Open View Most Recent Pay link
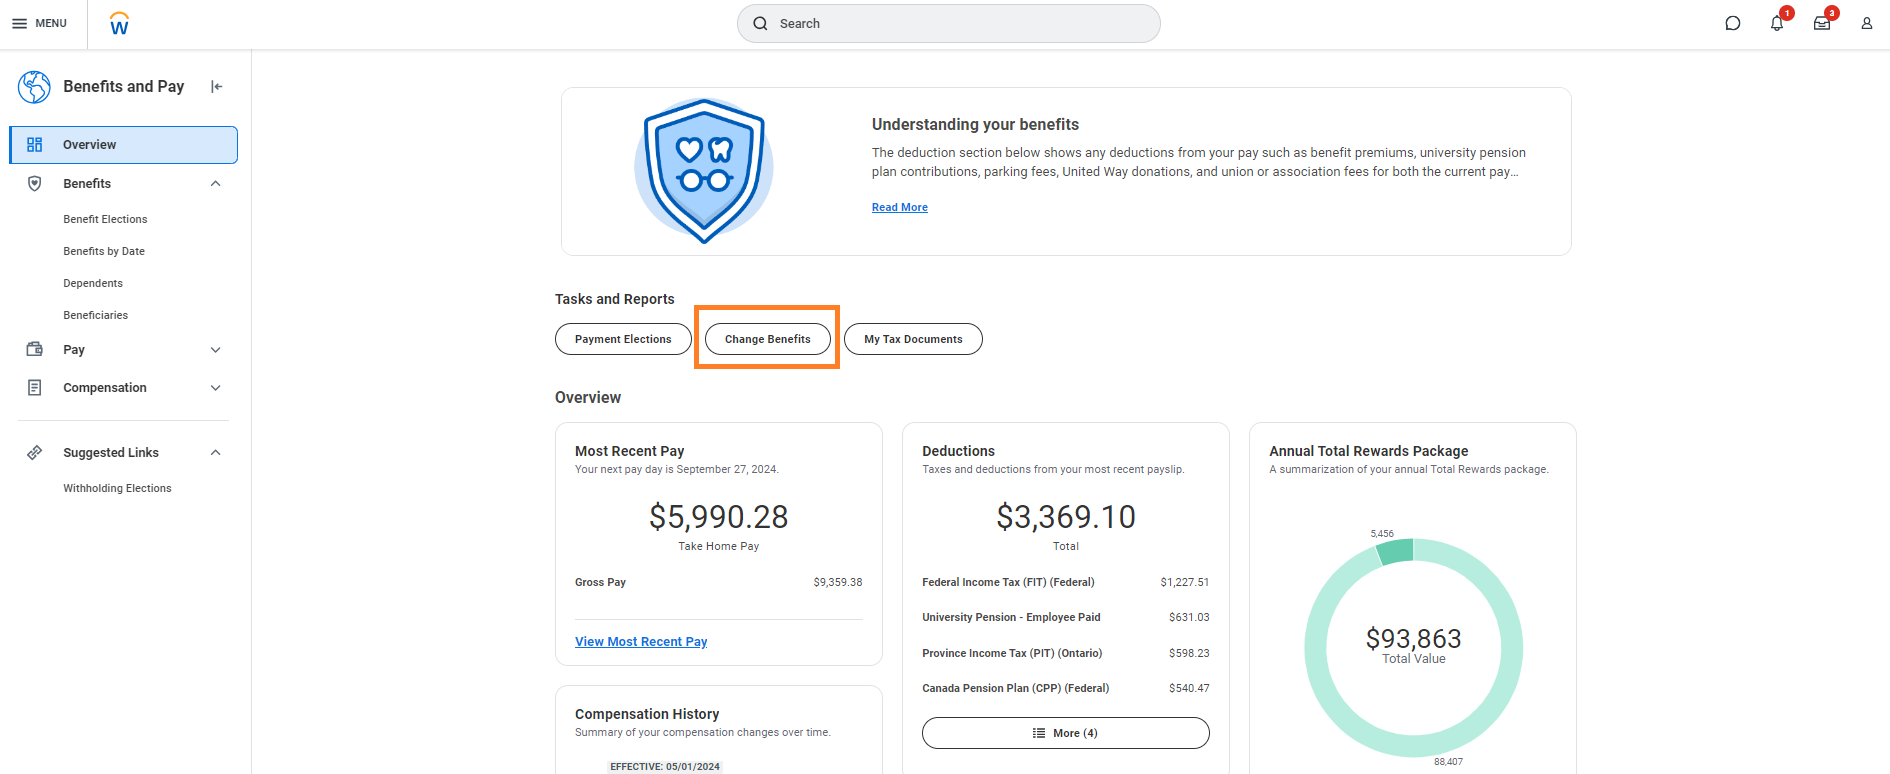This screenshot has width=1890, height=774. pyautogui.click(x=641, y=642)
